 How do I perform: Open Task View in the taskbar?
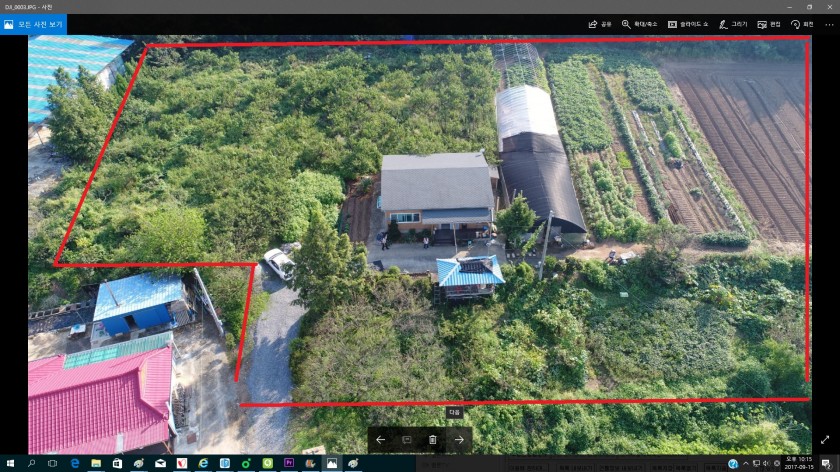click(x=53, y=464)
